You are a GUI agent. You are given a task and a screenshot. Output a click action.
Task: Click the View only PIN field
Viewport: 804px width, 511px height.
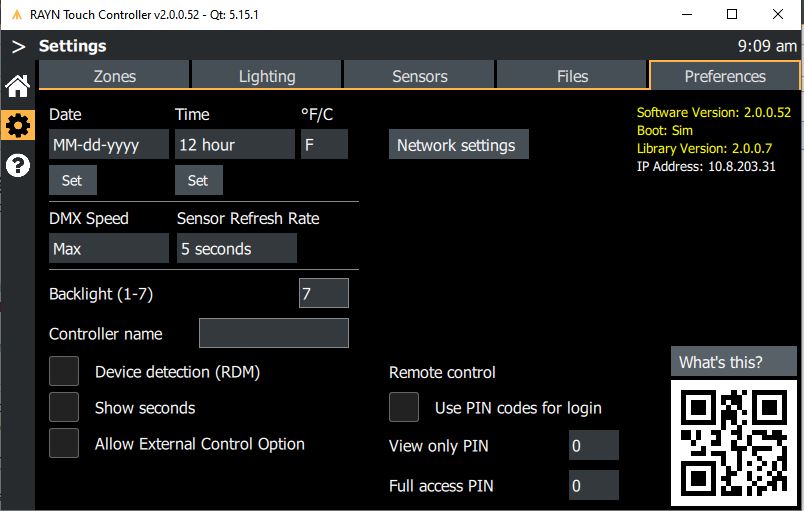point(594,445)
